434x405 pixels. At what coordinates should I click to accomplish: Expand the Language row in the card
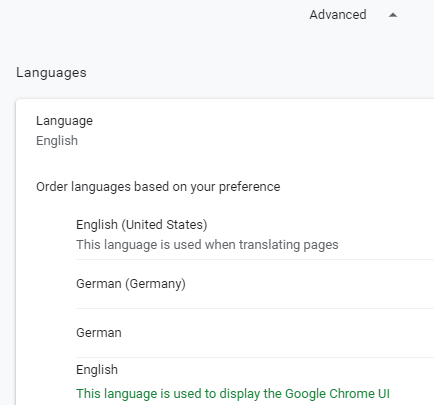[225, 131]
